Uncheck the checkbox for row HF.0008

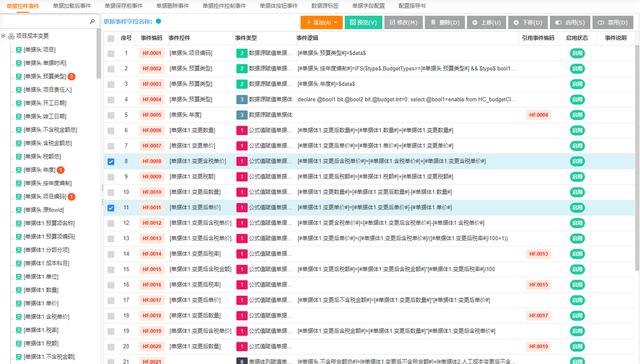pyautogui.click(x=111, y=162)
